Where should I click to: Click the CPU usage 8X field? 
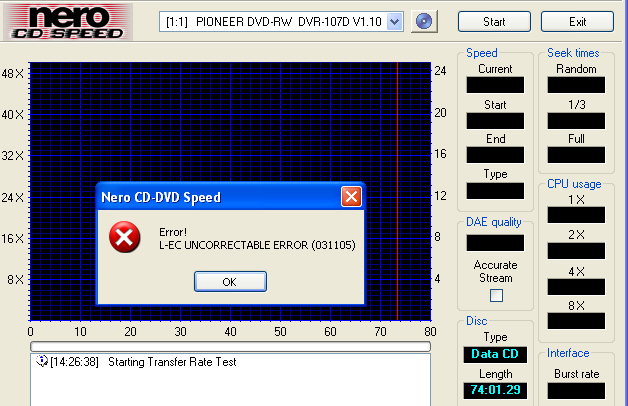coord(576,321)
